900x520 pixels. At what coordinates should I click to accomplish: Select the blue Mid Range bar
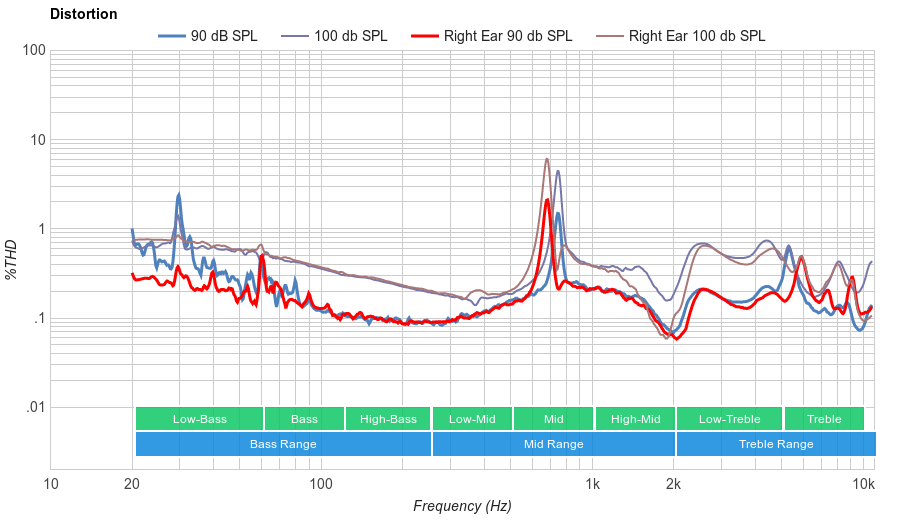553,444
